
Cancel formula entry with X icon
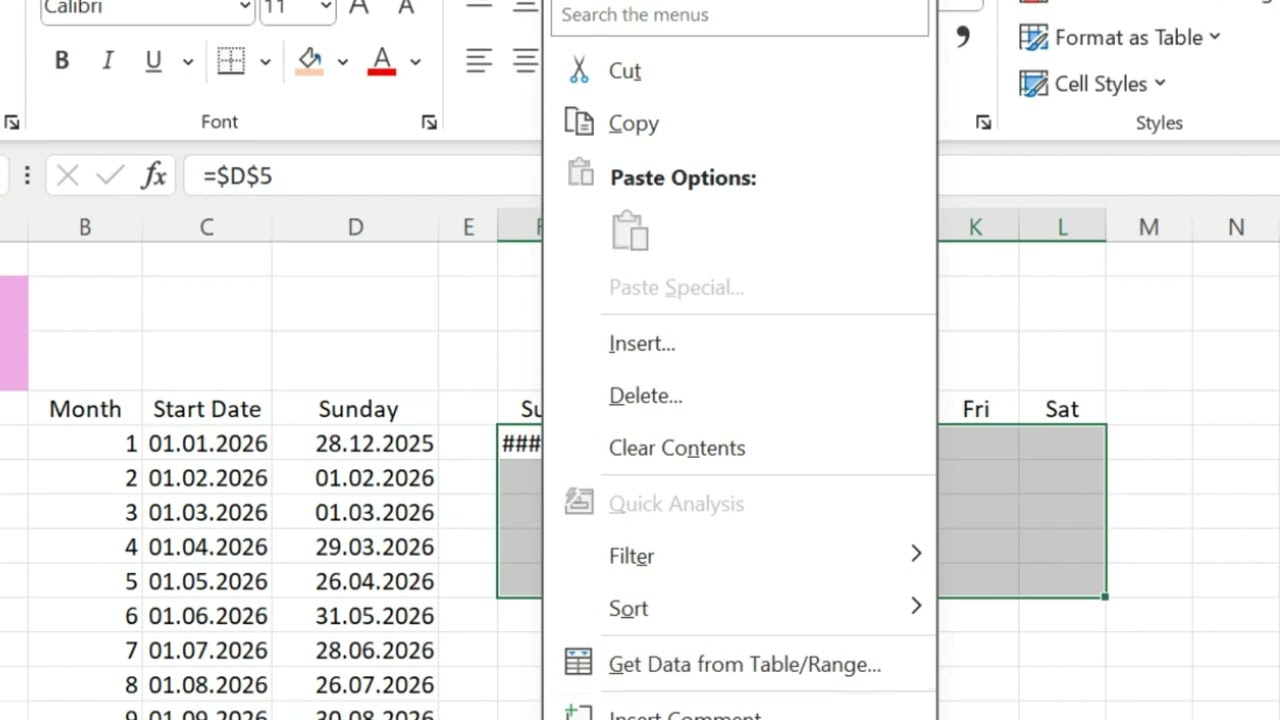[x=67, y=176]
